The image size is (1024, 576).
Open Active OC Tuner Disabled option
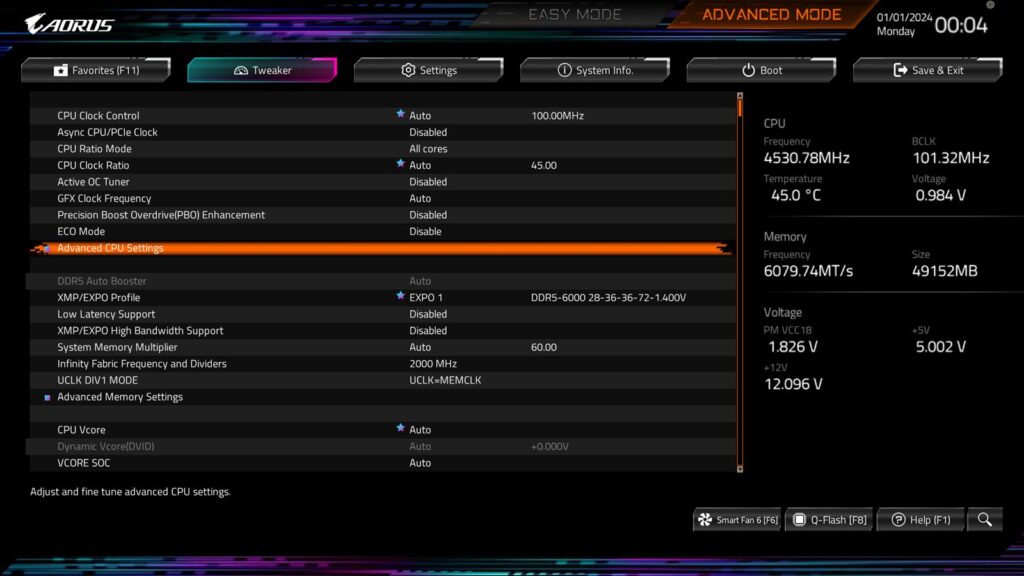[x=428, y=182]
